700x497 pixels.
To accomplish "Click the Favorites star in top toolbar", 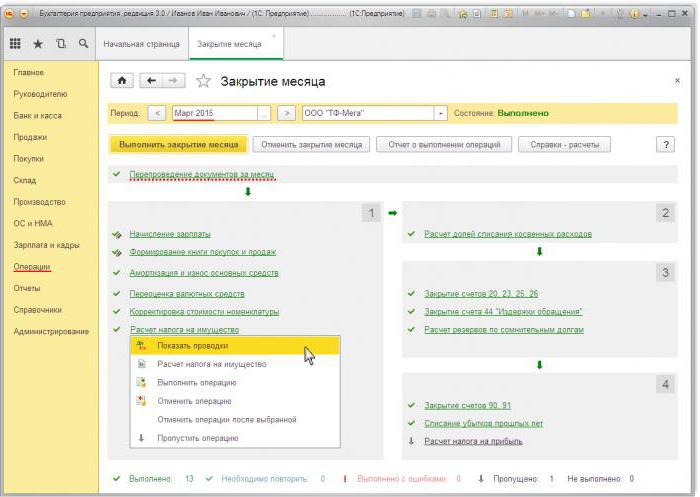I will click(x=38, y=44).
